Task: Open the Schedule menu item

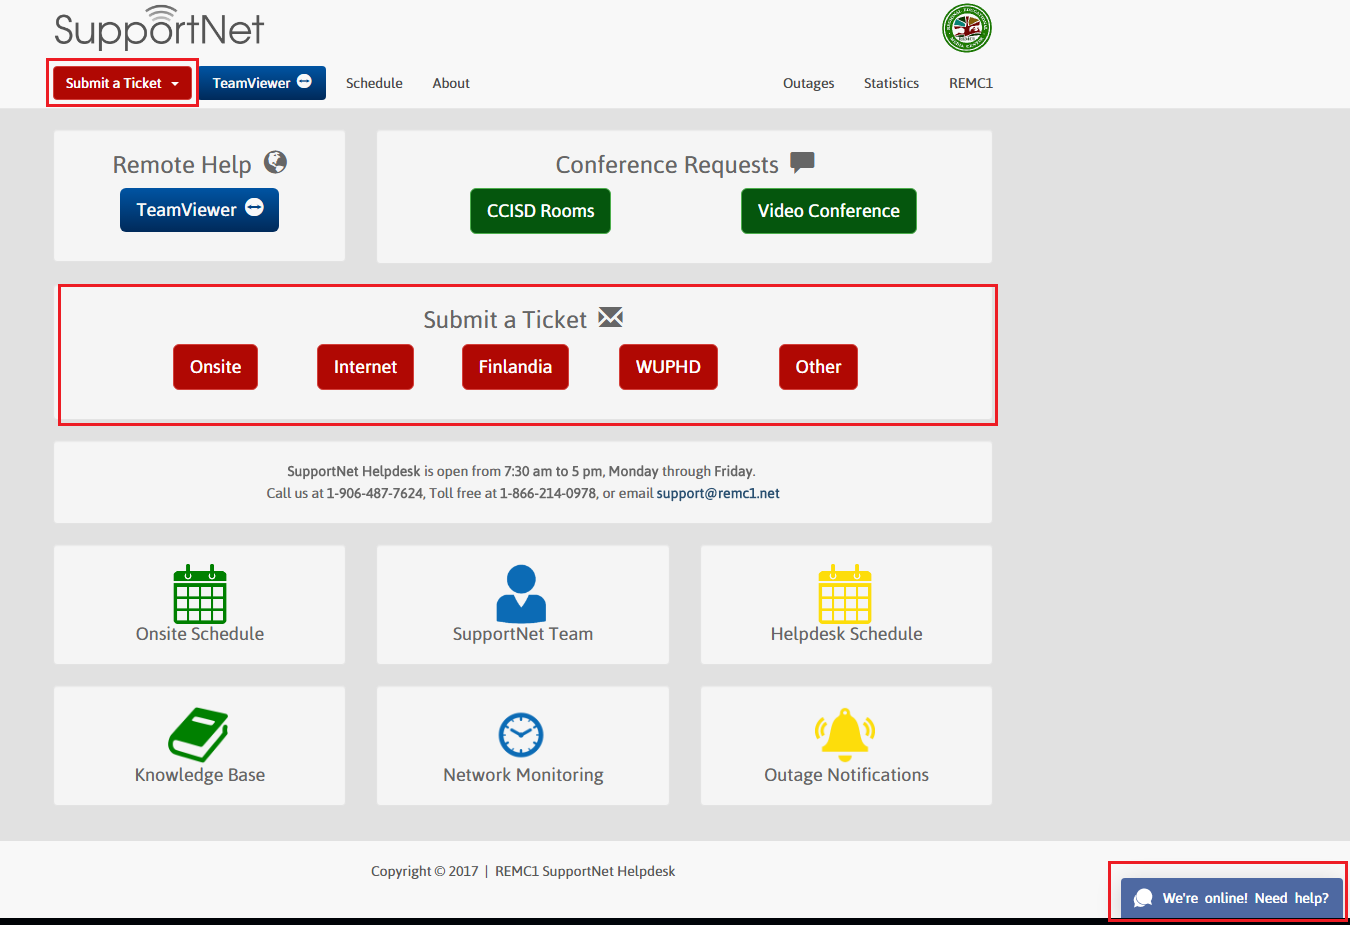Action: pyautogui.click(x=374, y=83)
